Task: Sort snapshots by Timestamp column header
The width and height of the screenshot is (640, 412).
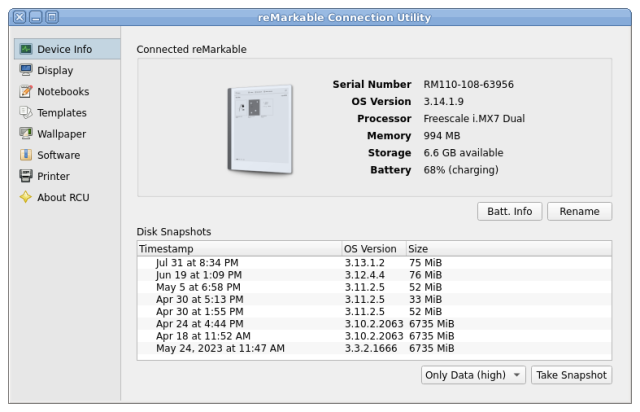Action: point(238,248)
